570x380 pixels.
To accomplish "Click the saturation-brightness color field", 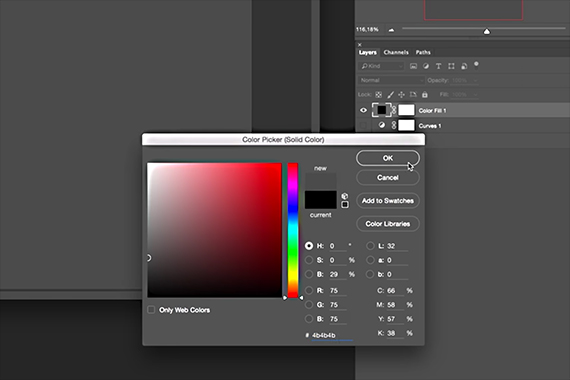I will tap(214, 230).
